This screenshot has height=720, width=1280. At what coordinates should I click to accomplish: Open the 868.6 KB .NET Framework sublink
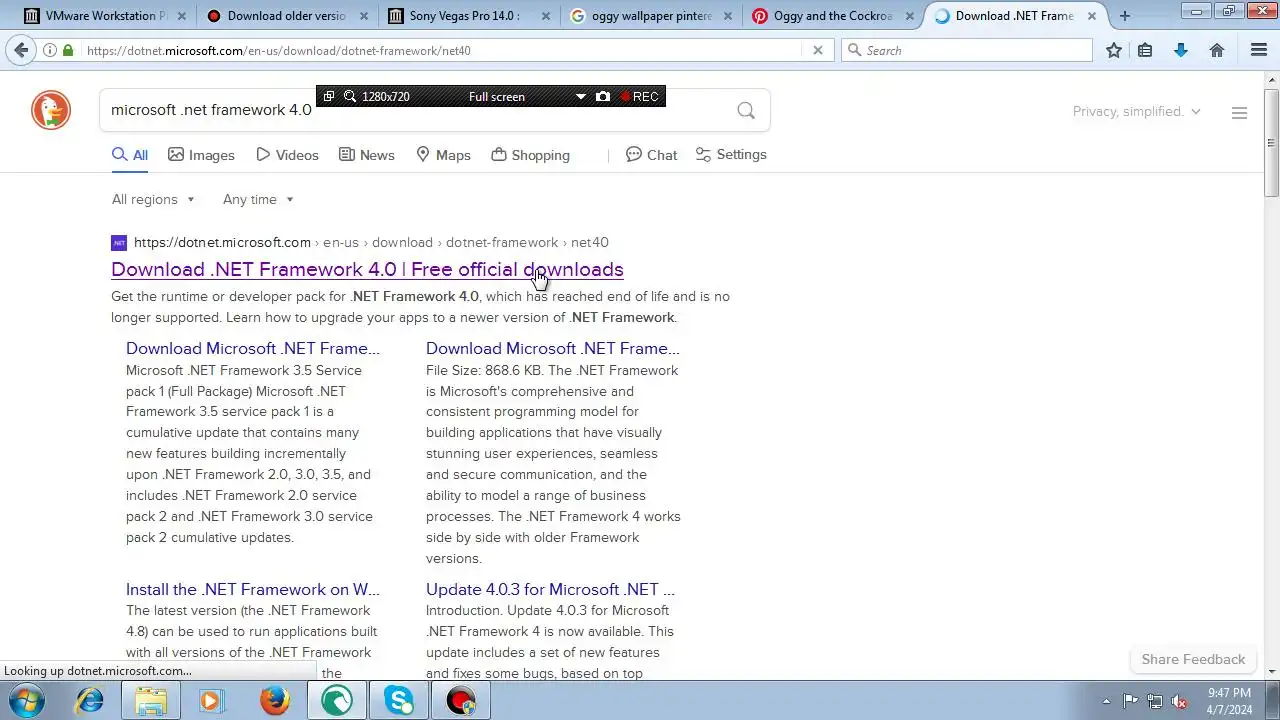[x=553, y=348]
